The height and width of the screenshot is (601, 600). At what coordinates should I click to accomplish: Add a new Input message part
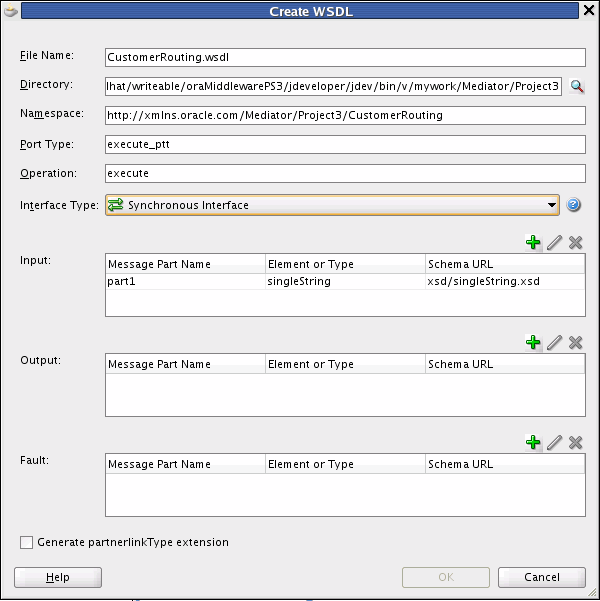[x=533, y=242]
